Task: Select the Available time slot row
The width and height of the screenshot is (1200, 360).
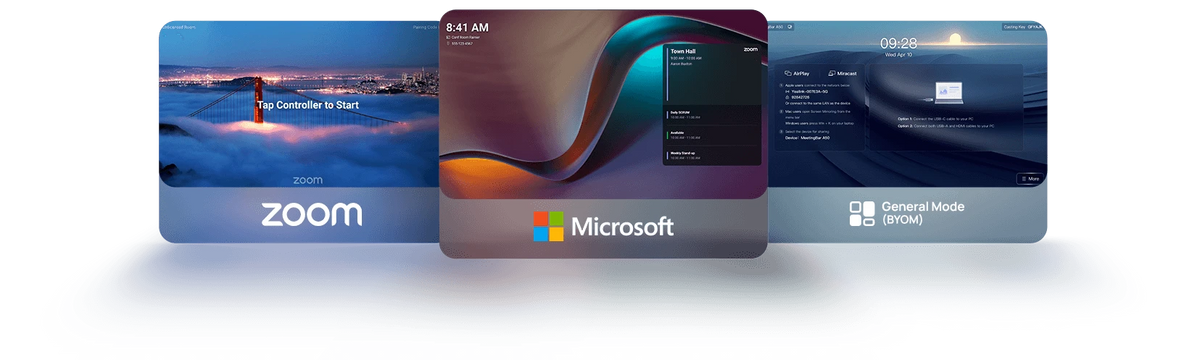Action: [x=712, y=136]
